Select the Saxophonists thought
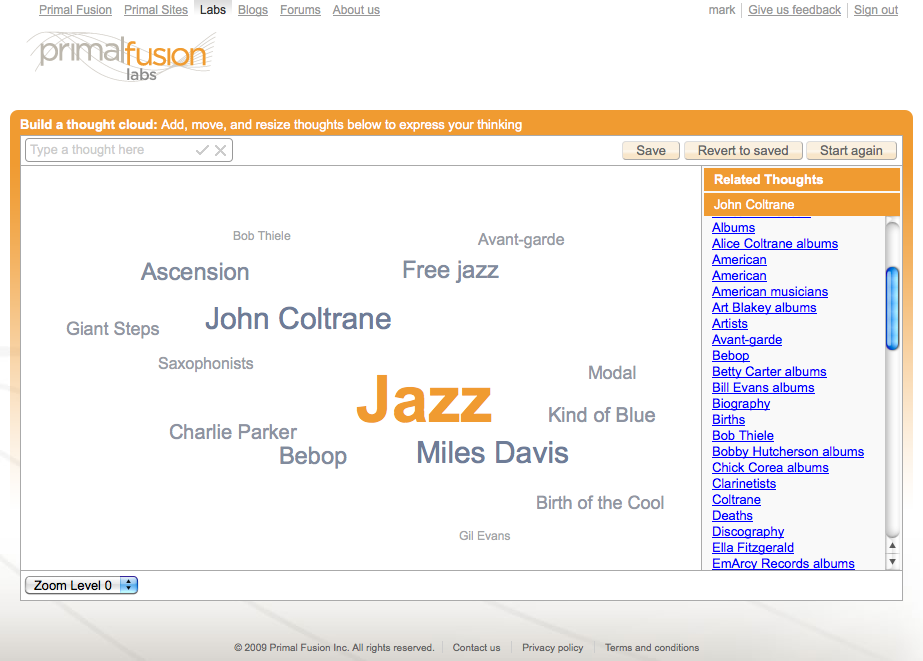Screen dimensions: 923x661 tap(205, 364)
